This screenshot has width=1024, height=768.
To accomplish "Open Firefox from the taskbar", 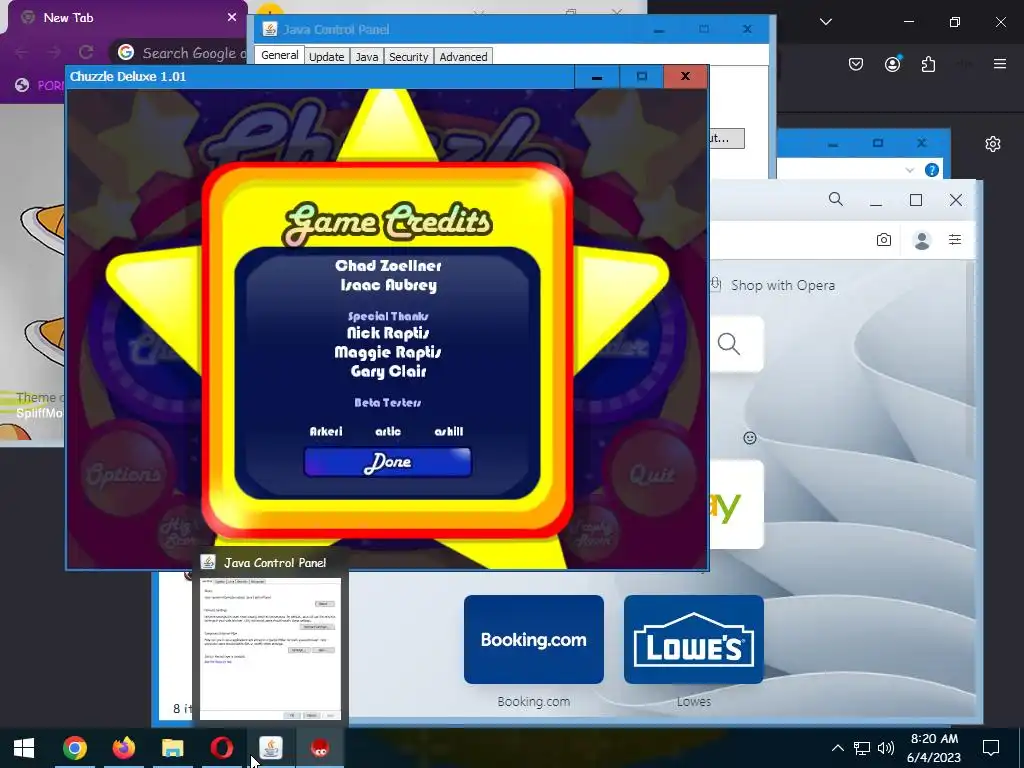I will click(123, 748).
